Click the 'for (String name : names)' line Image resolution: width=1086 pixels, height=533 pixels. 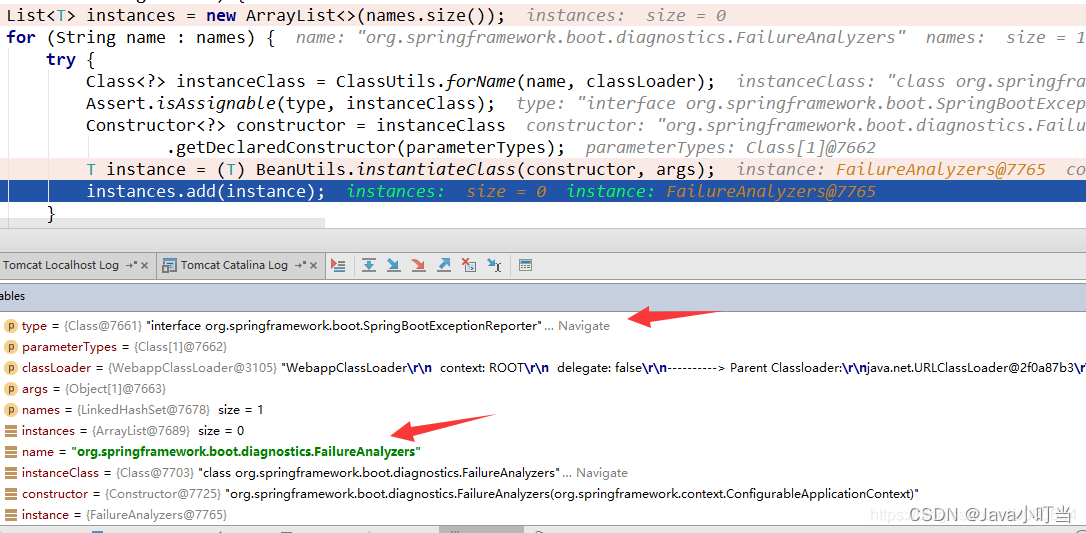[x=140, y=37]
